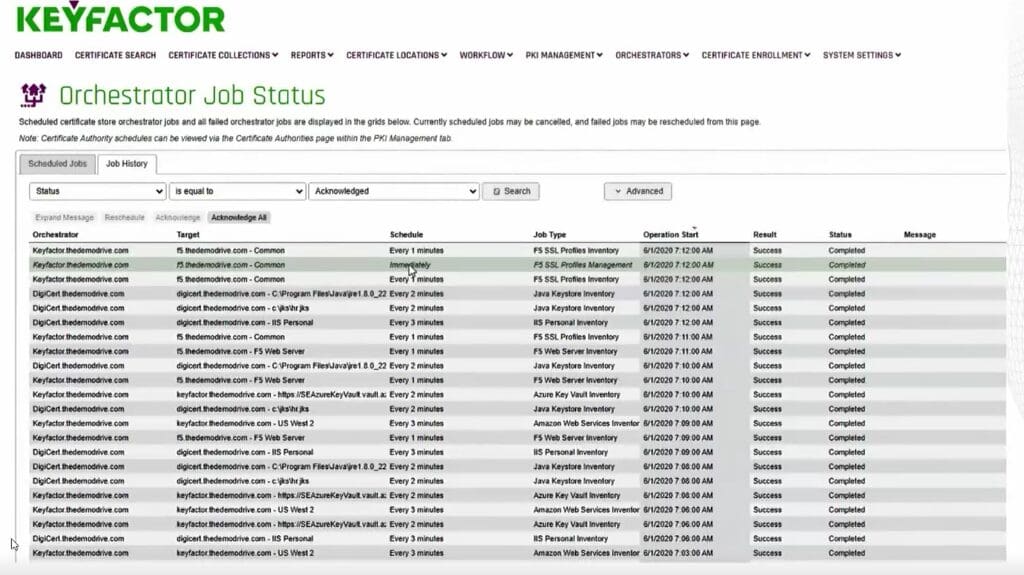Image resolution: width=1024 pixels, height=575 pixels.
Task: Click the 'c:\jks\hr.jks' target at 7:12:00 AM
Action: (243, 308)
